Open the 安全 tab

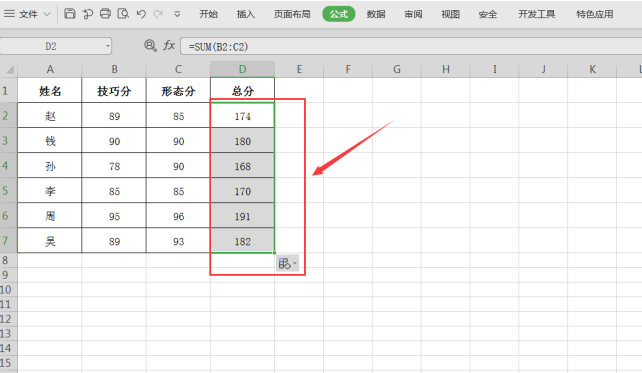[488, 14]
